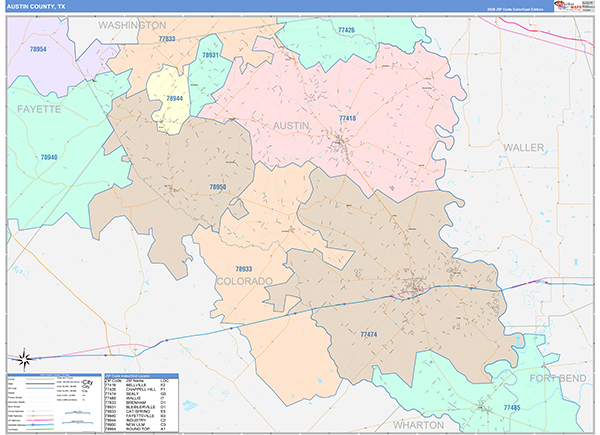
Task: Select the Austin County, TX title text
Action: pos(37,5)
